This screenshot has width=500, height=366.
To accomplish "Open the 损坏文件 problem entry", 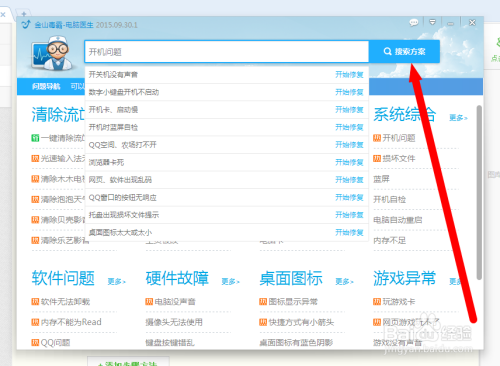I will (399, 158).
